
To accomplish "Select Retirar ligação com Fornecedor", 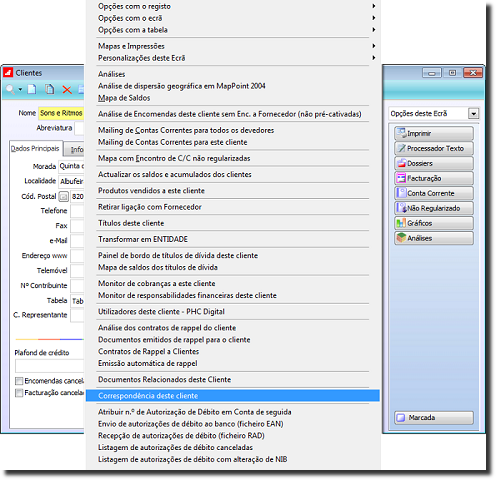I will pos(233,207).
